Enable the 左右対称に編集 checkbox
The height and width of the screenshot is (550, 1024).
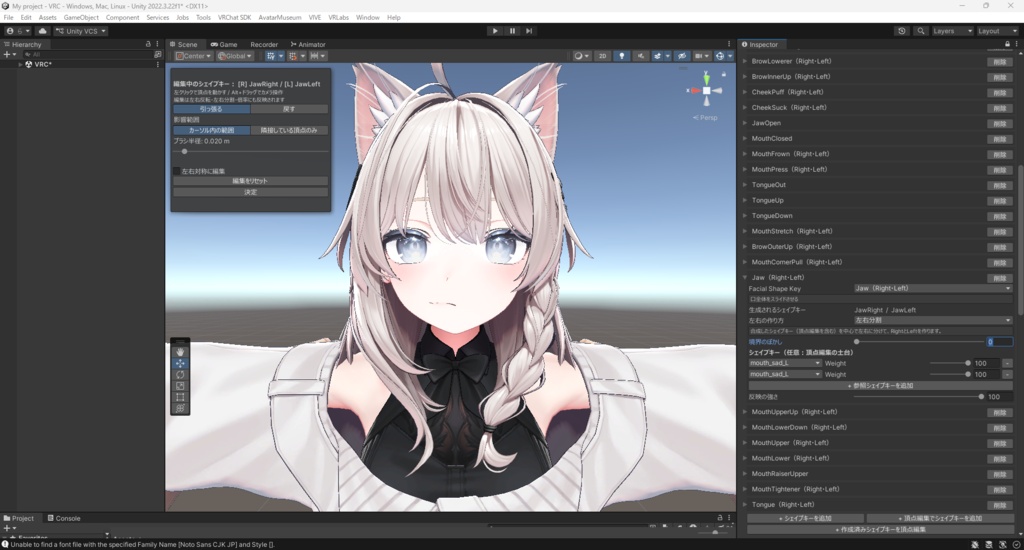pos(176,171)
